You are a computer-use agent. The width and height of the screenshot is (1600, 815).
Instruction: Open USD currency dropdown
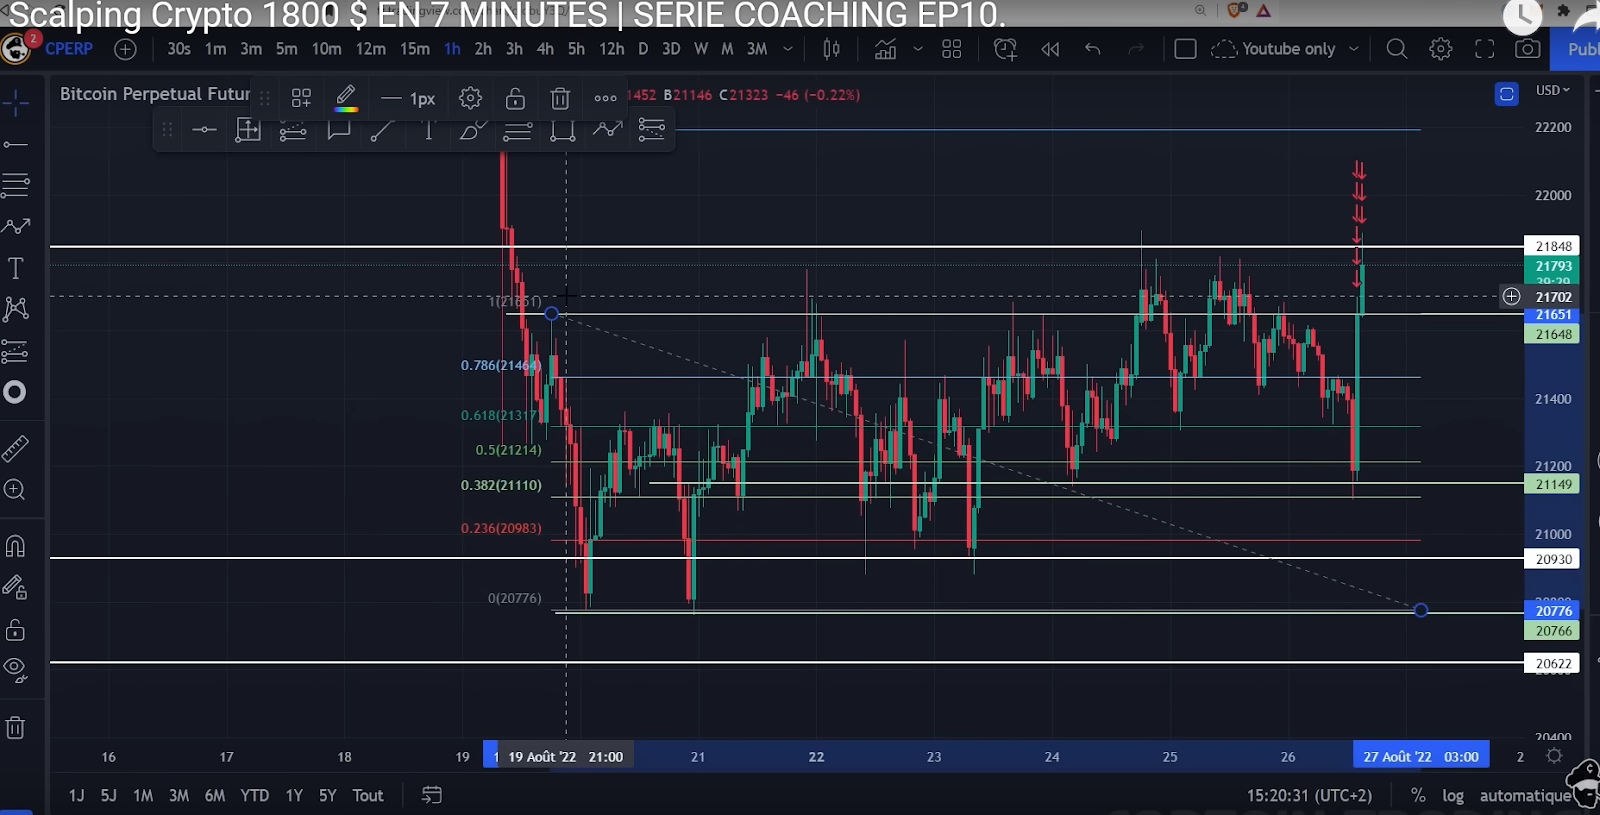(1553, 90)
